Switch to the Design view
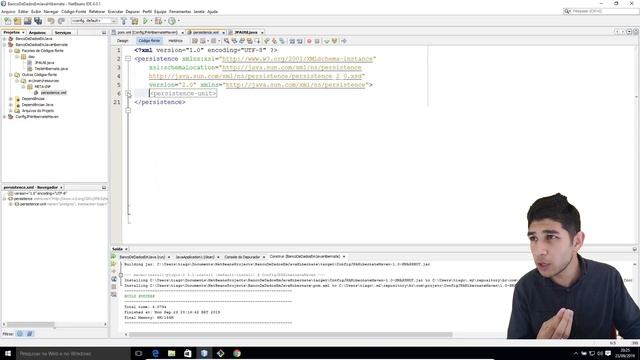The image size is (640, 360). click(122, 41)
